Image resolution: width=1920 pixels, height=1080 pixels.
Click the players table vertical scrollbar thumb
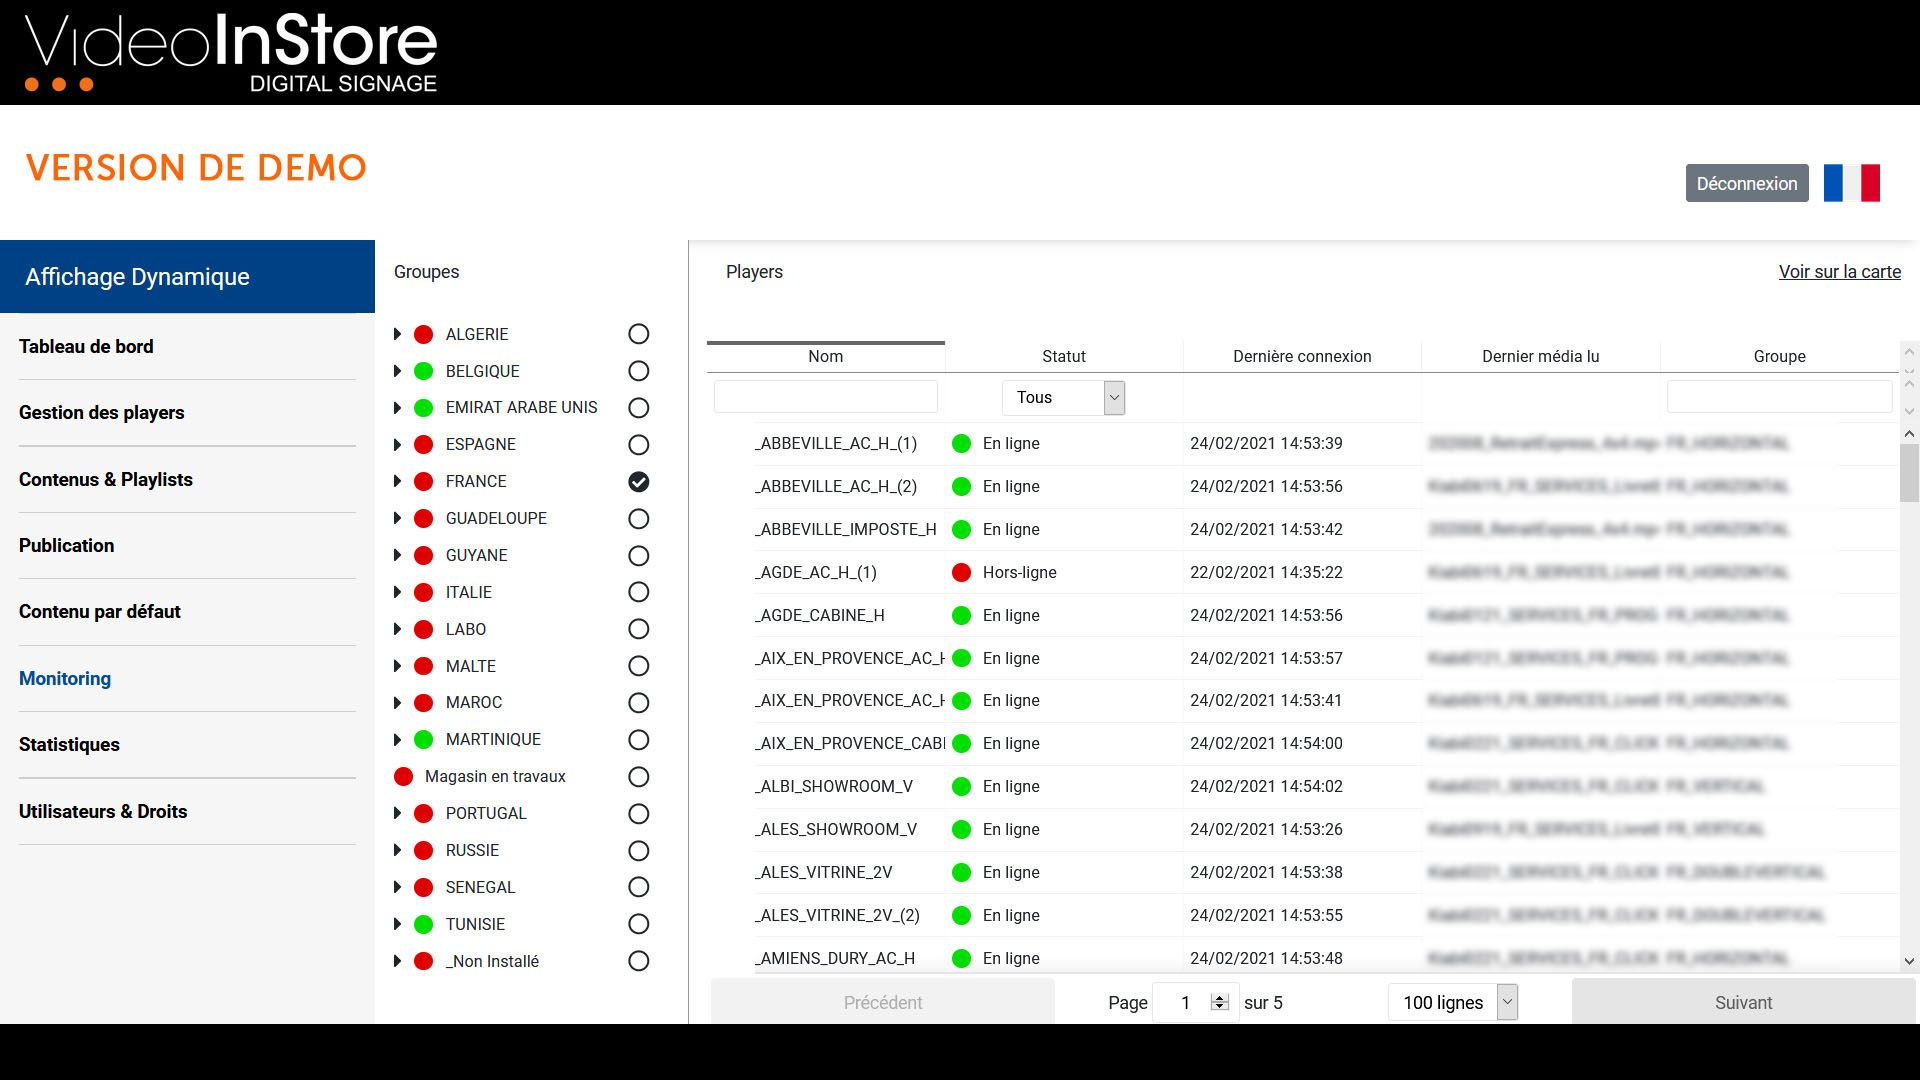[1908, 472]
